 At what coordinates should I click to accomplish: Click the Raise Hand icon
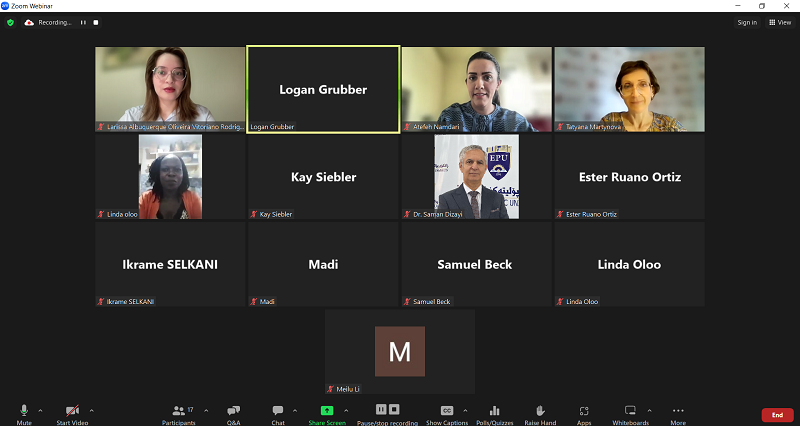click(540, 411)
